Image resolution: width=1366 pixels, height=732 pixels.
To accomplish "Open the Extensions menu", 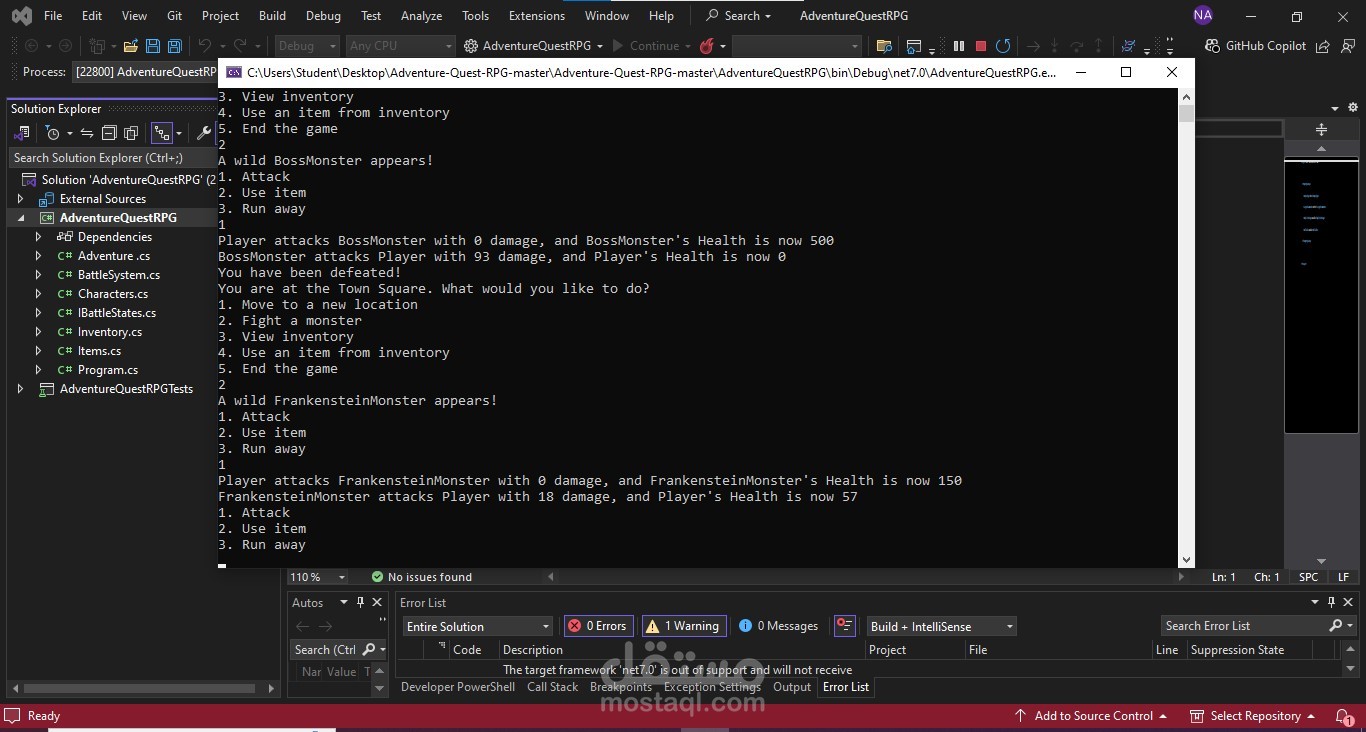I will coord(537,16).
